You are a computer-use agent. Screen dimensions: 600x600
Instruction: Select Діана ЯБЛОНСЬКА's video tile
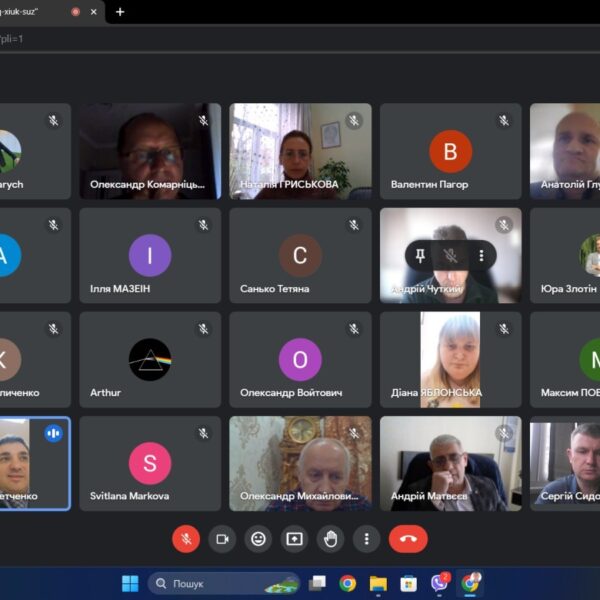coord(450,359)
